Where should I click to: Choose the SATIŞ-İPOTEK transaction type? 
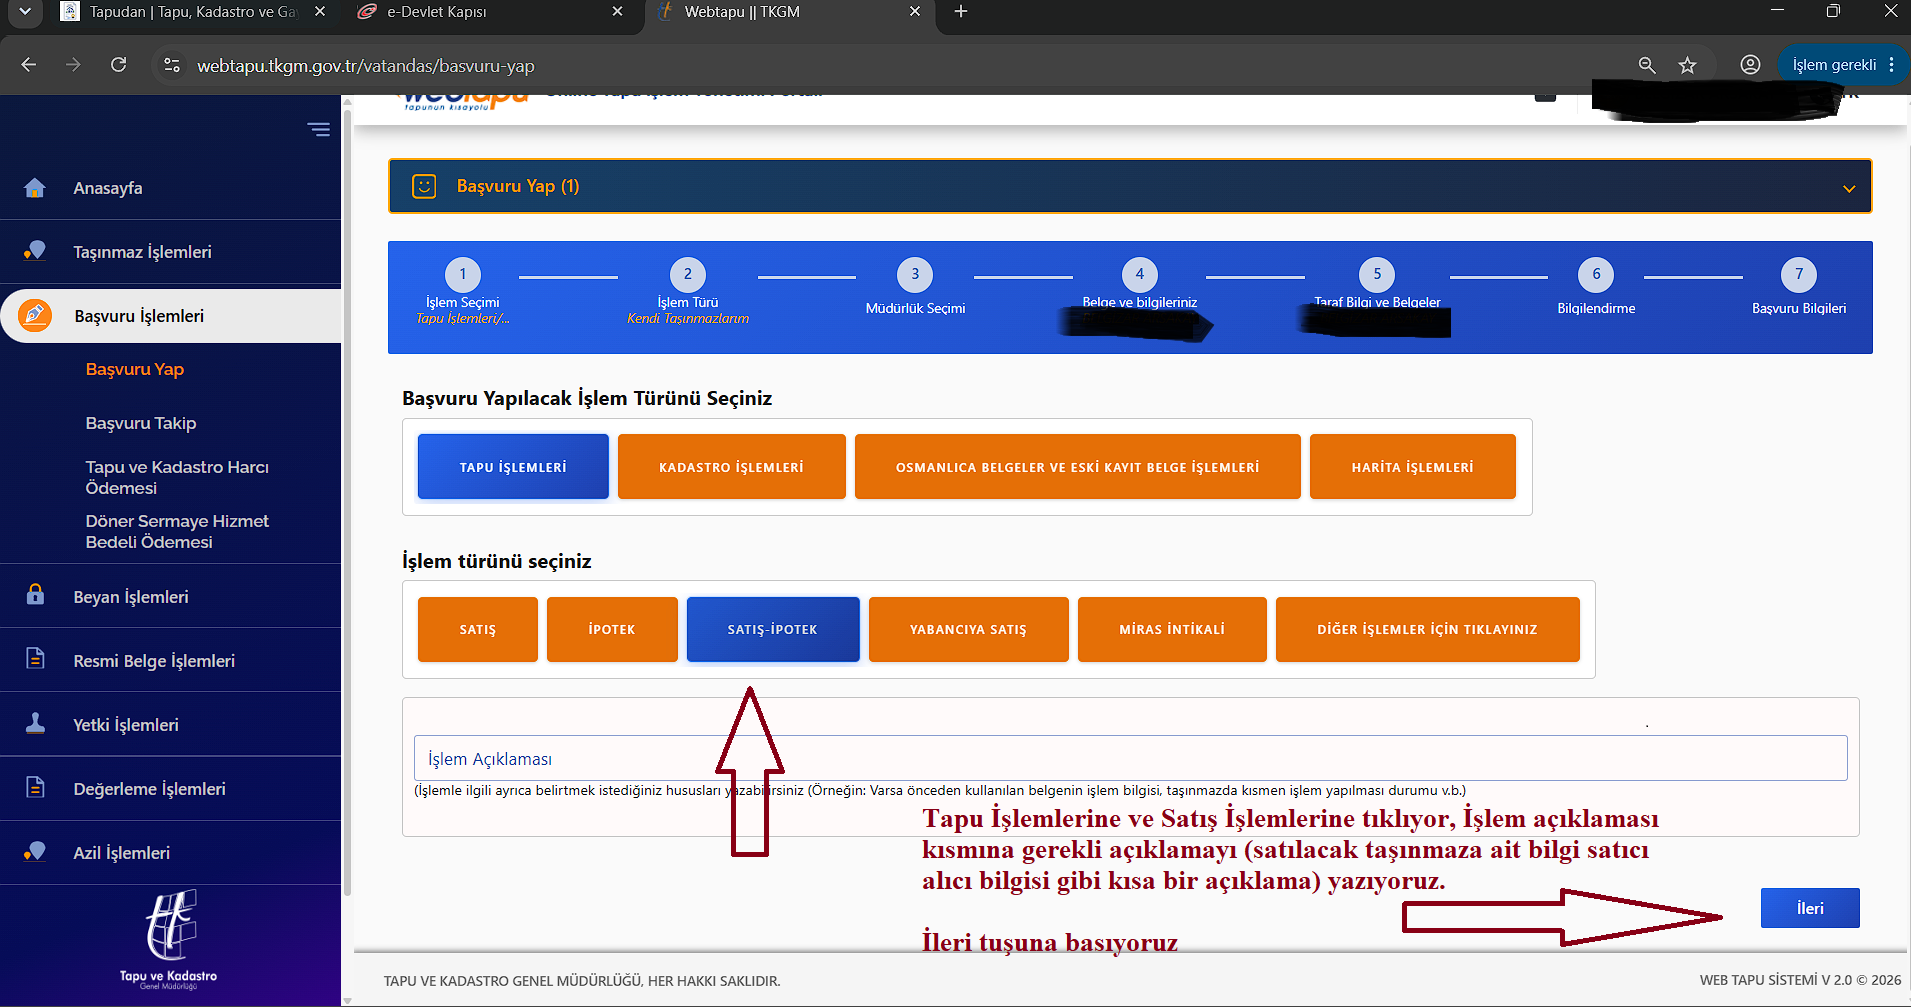pyautogui.click(x=773, y=629)
